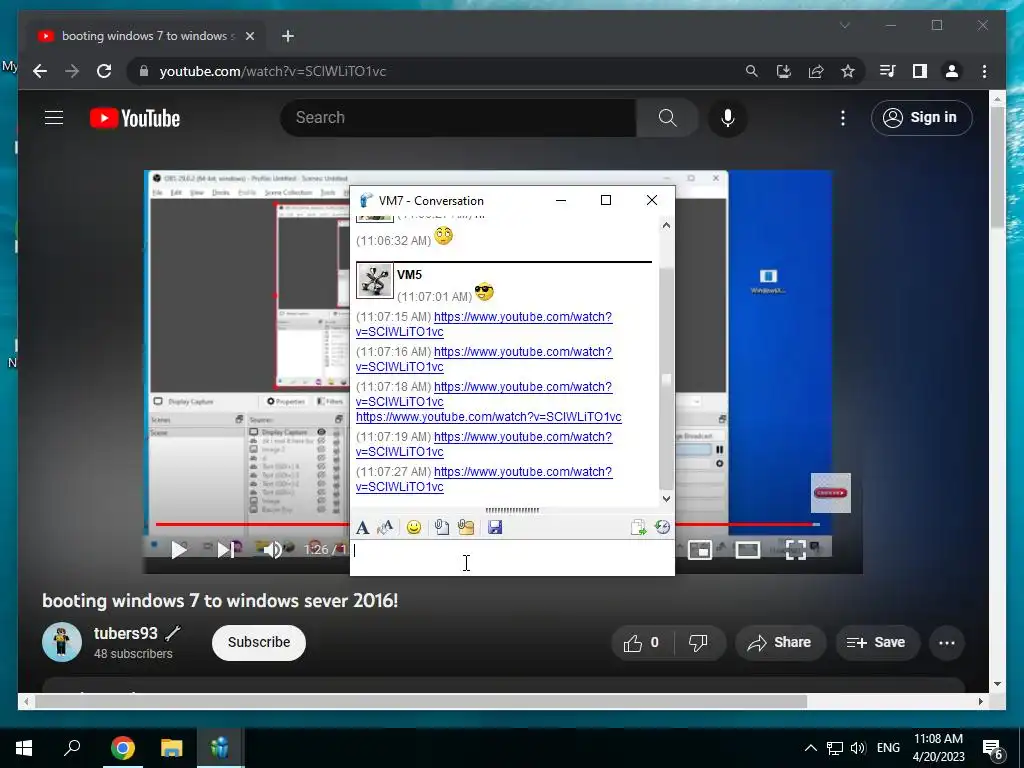This screenshot has width=1024, height=768.
Task: Open more actions ellipsis under video
Action: [x=947, y=643]
